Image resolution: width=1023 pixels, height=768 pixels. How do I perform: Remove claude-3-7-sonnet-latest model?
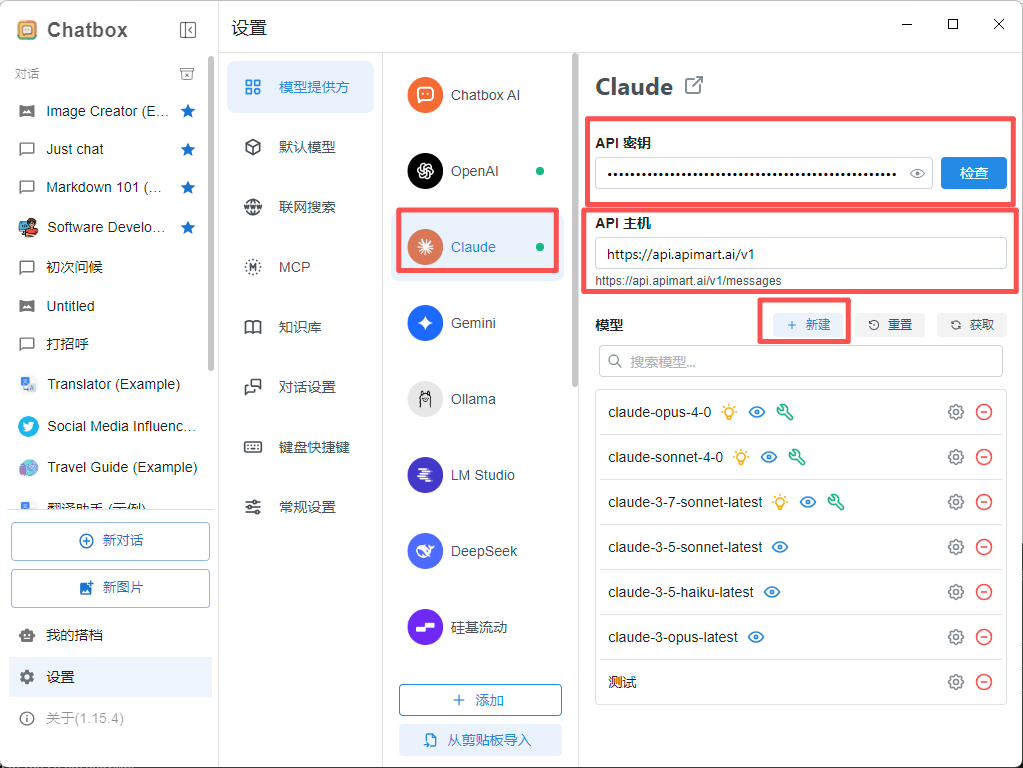[x=984, y=502]
